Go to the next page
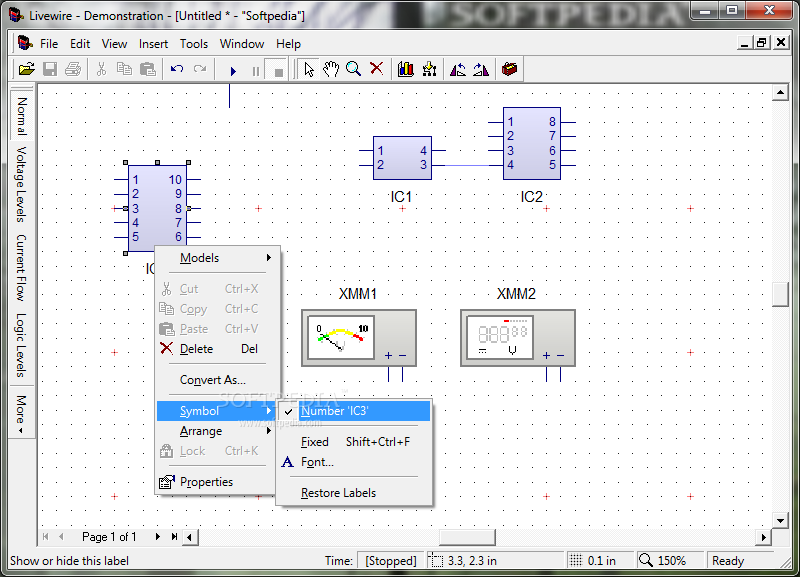 coord(158,536)
